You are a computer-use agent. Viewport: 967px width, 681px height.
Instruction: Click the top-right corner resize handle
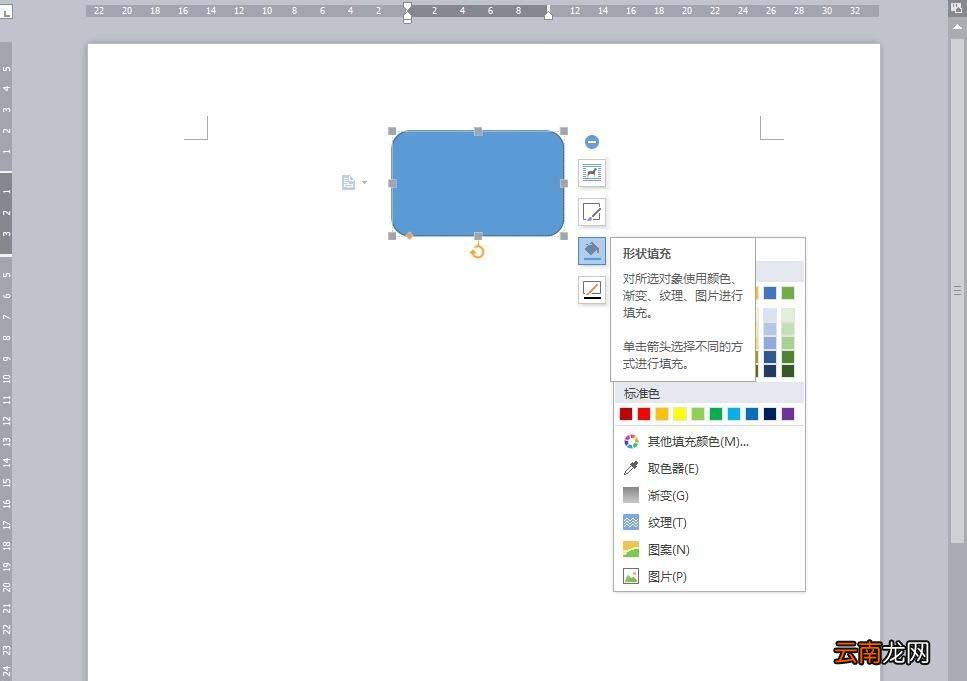(x=564, y=131)
